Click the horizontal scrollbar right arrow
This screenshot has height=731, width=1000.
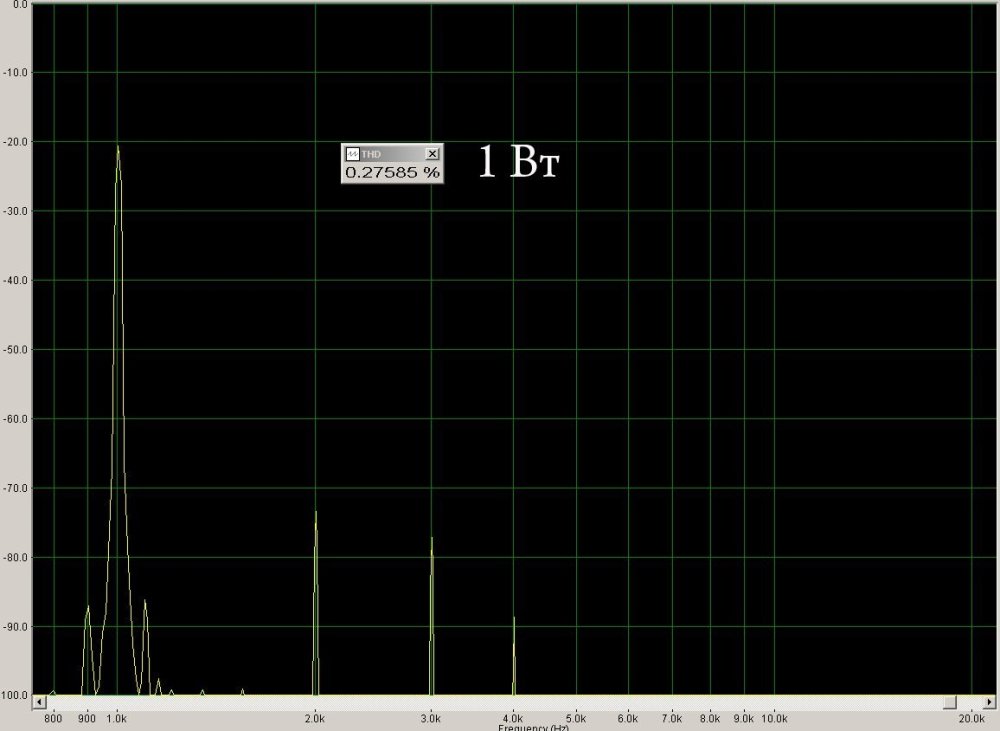coord(991,702)
